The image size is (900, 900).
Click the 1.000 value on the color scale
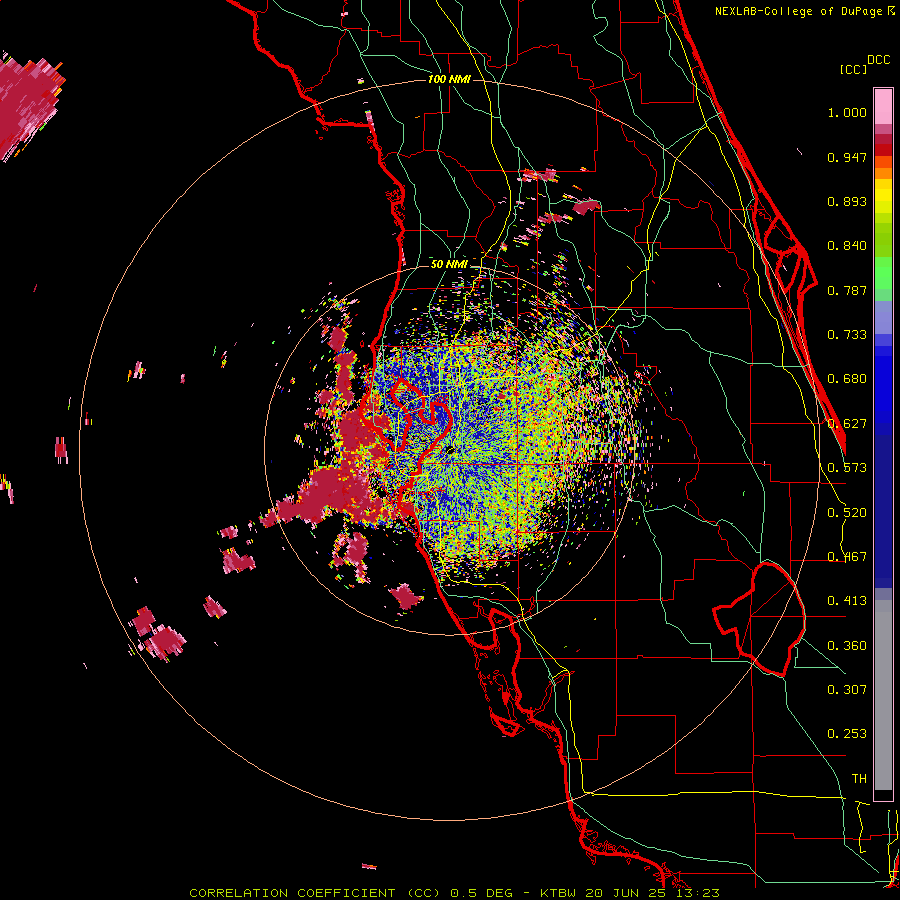coord(847,112)
